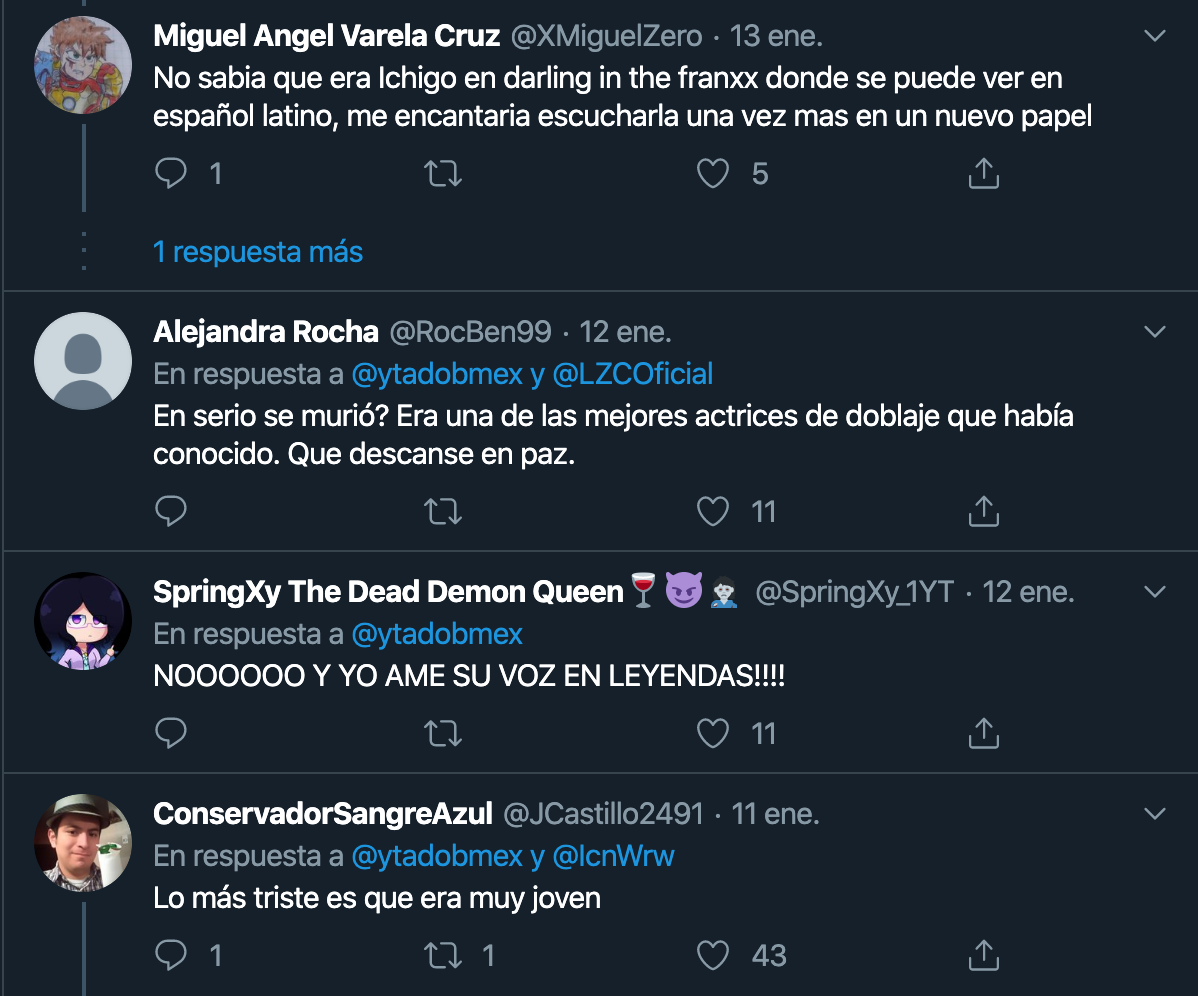This screenshot has width=1198, height=996.
Task: Share SpringXy's tweet via the share icon
Action: [983, 733]
